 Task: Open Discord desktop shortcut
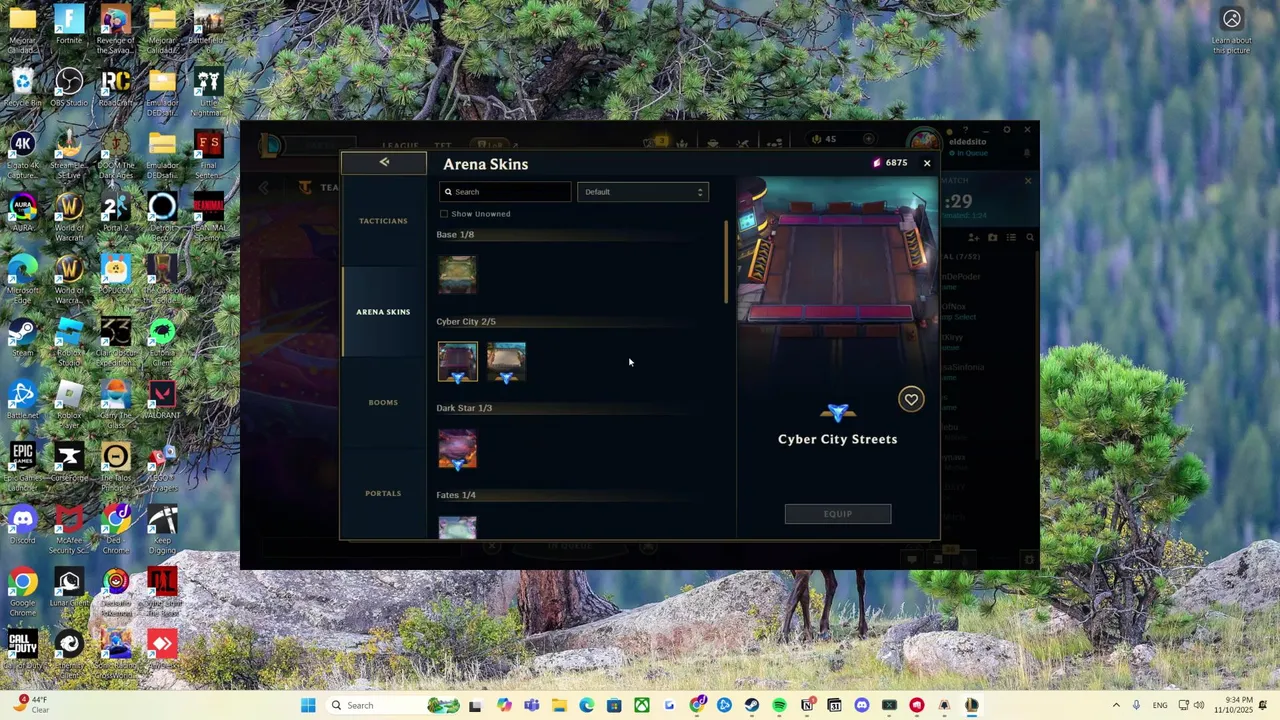click(x=22, y=524)
